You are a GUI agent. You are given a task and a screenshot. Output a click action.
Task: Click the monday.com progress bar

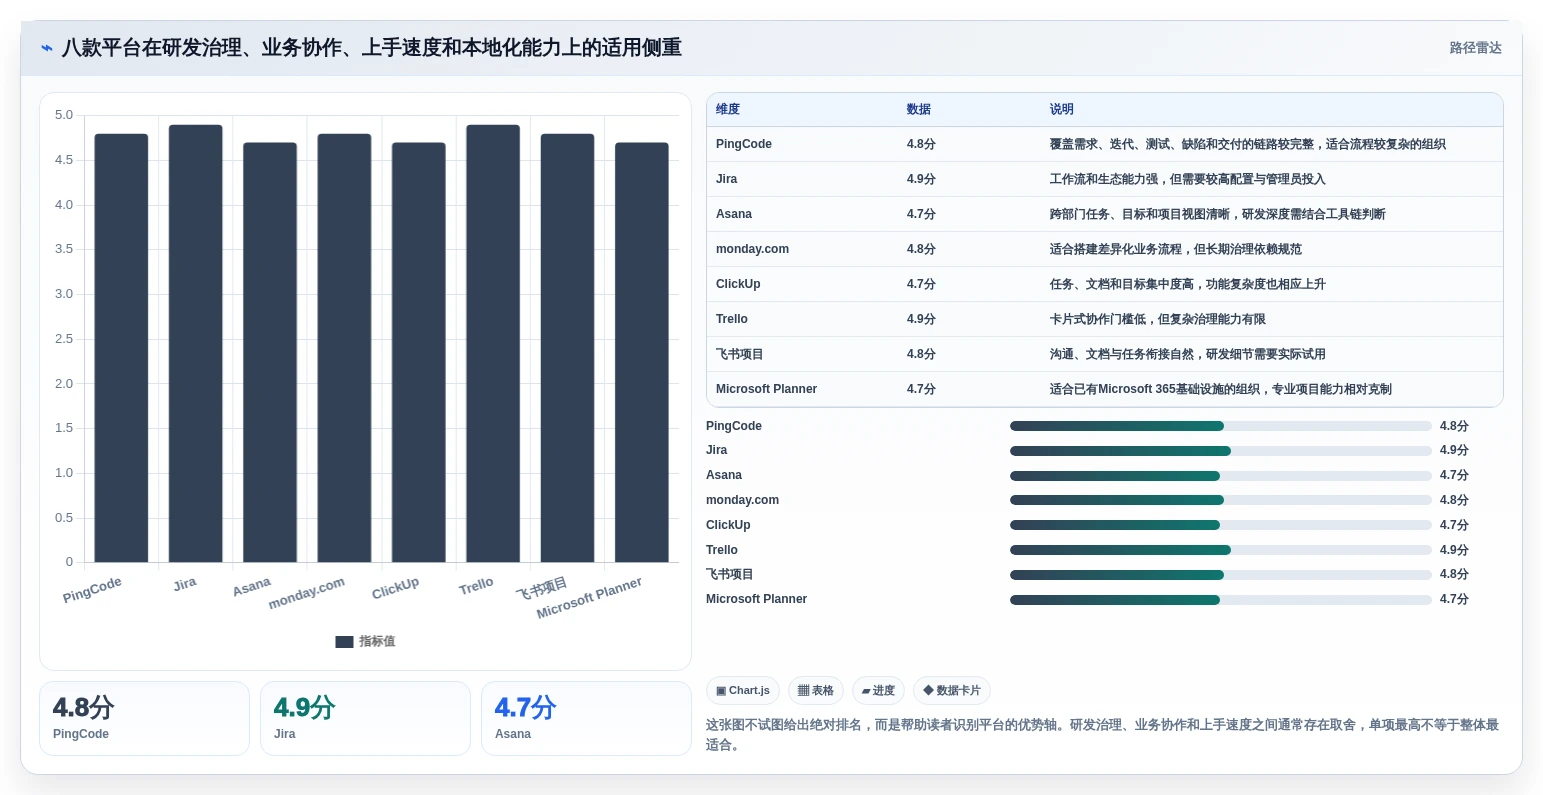point(1220,500)
